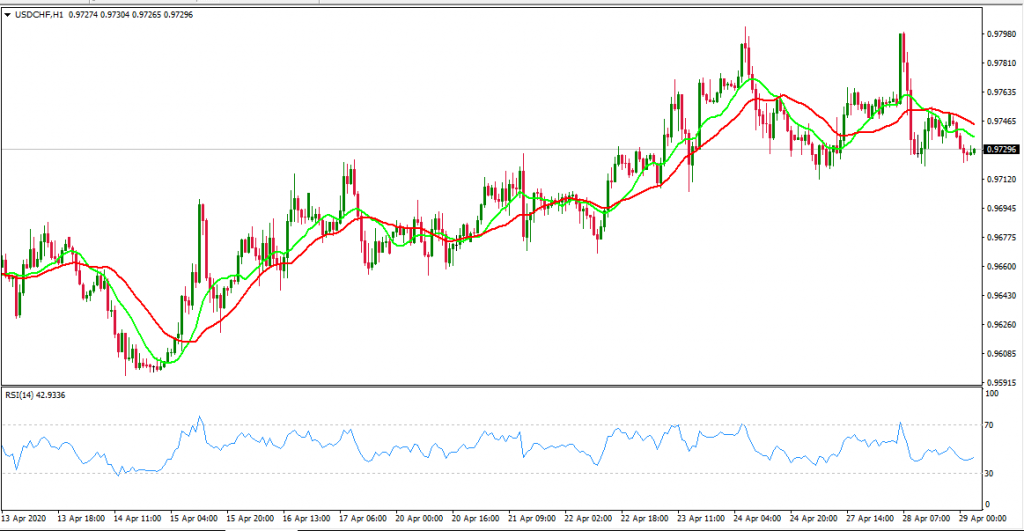Select the 17 Apr 06:00 time label
The width and height of the screenshot is (1024, 531).
point(364,519)
